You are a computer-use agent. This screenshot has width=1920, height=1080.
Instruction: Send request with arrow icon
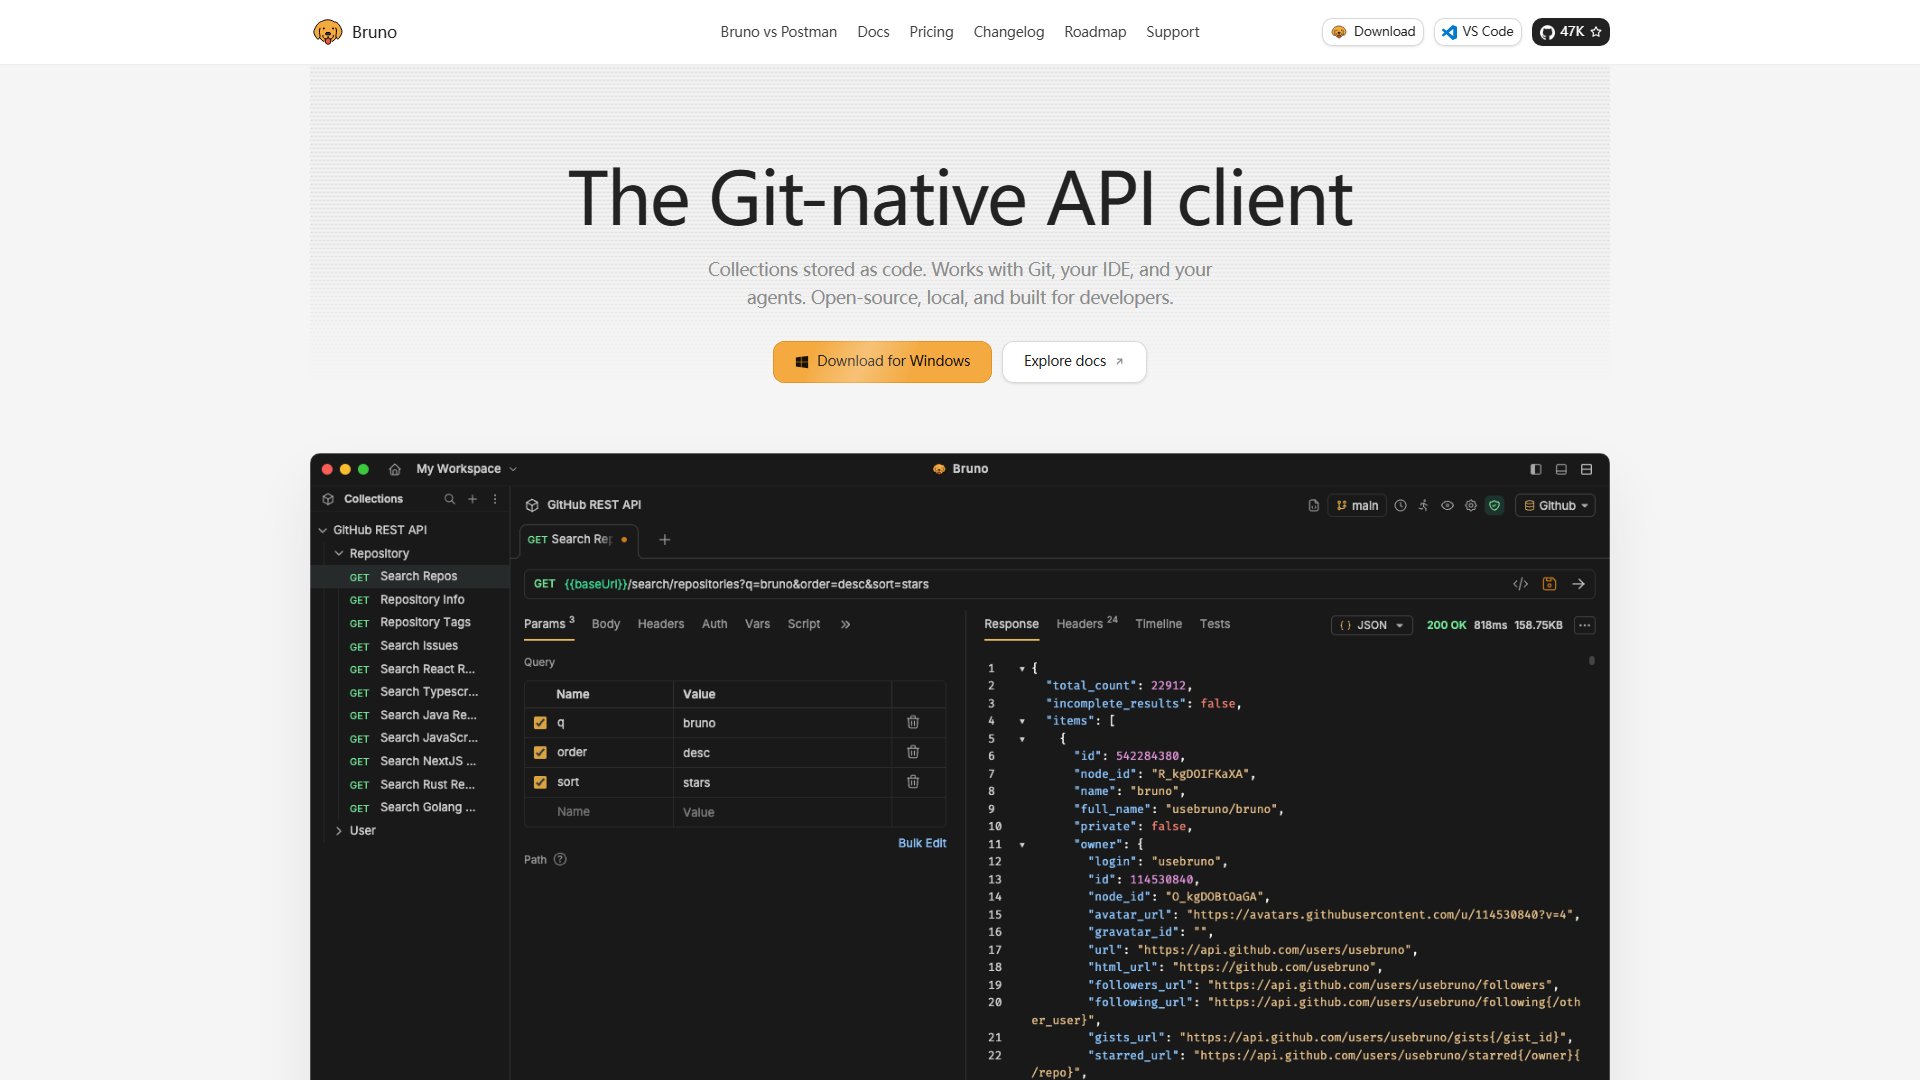[x=1579, y=584]
